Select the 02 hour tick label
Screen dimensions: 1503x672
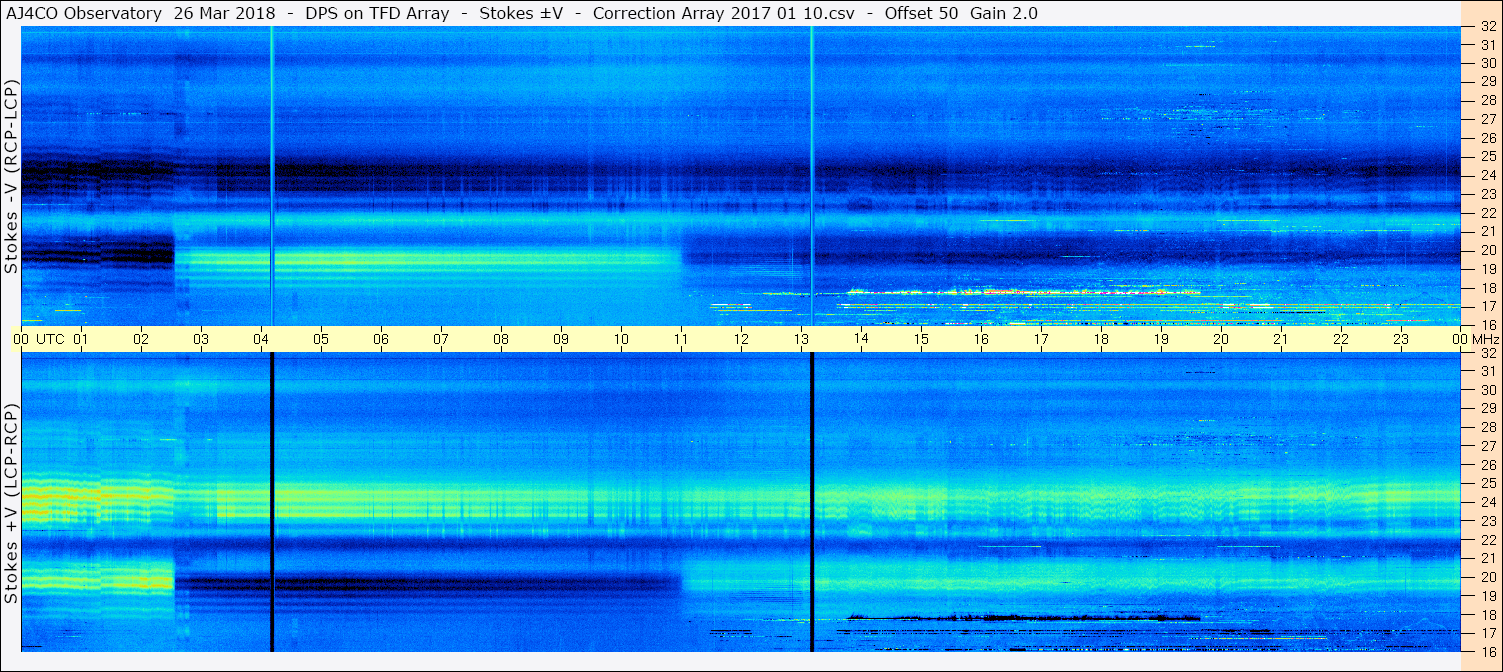pos(141,339)
